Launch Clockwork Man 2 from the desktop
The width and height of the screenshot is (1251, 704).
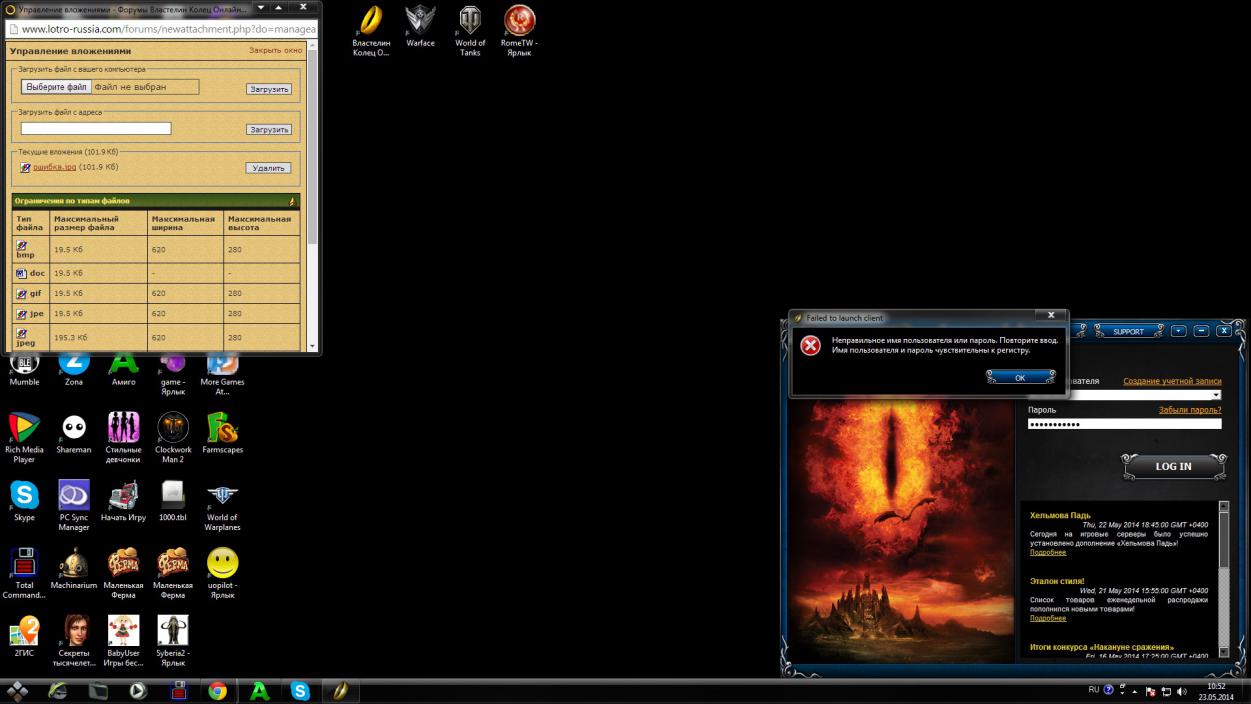coord(173,438)
